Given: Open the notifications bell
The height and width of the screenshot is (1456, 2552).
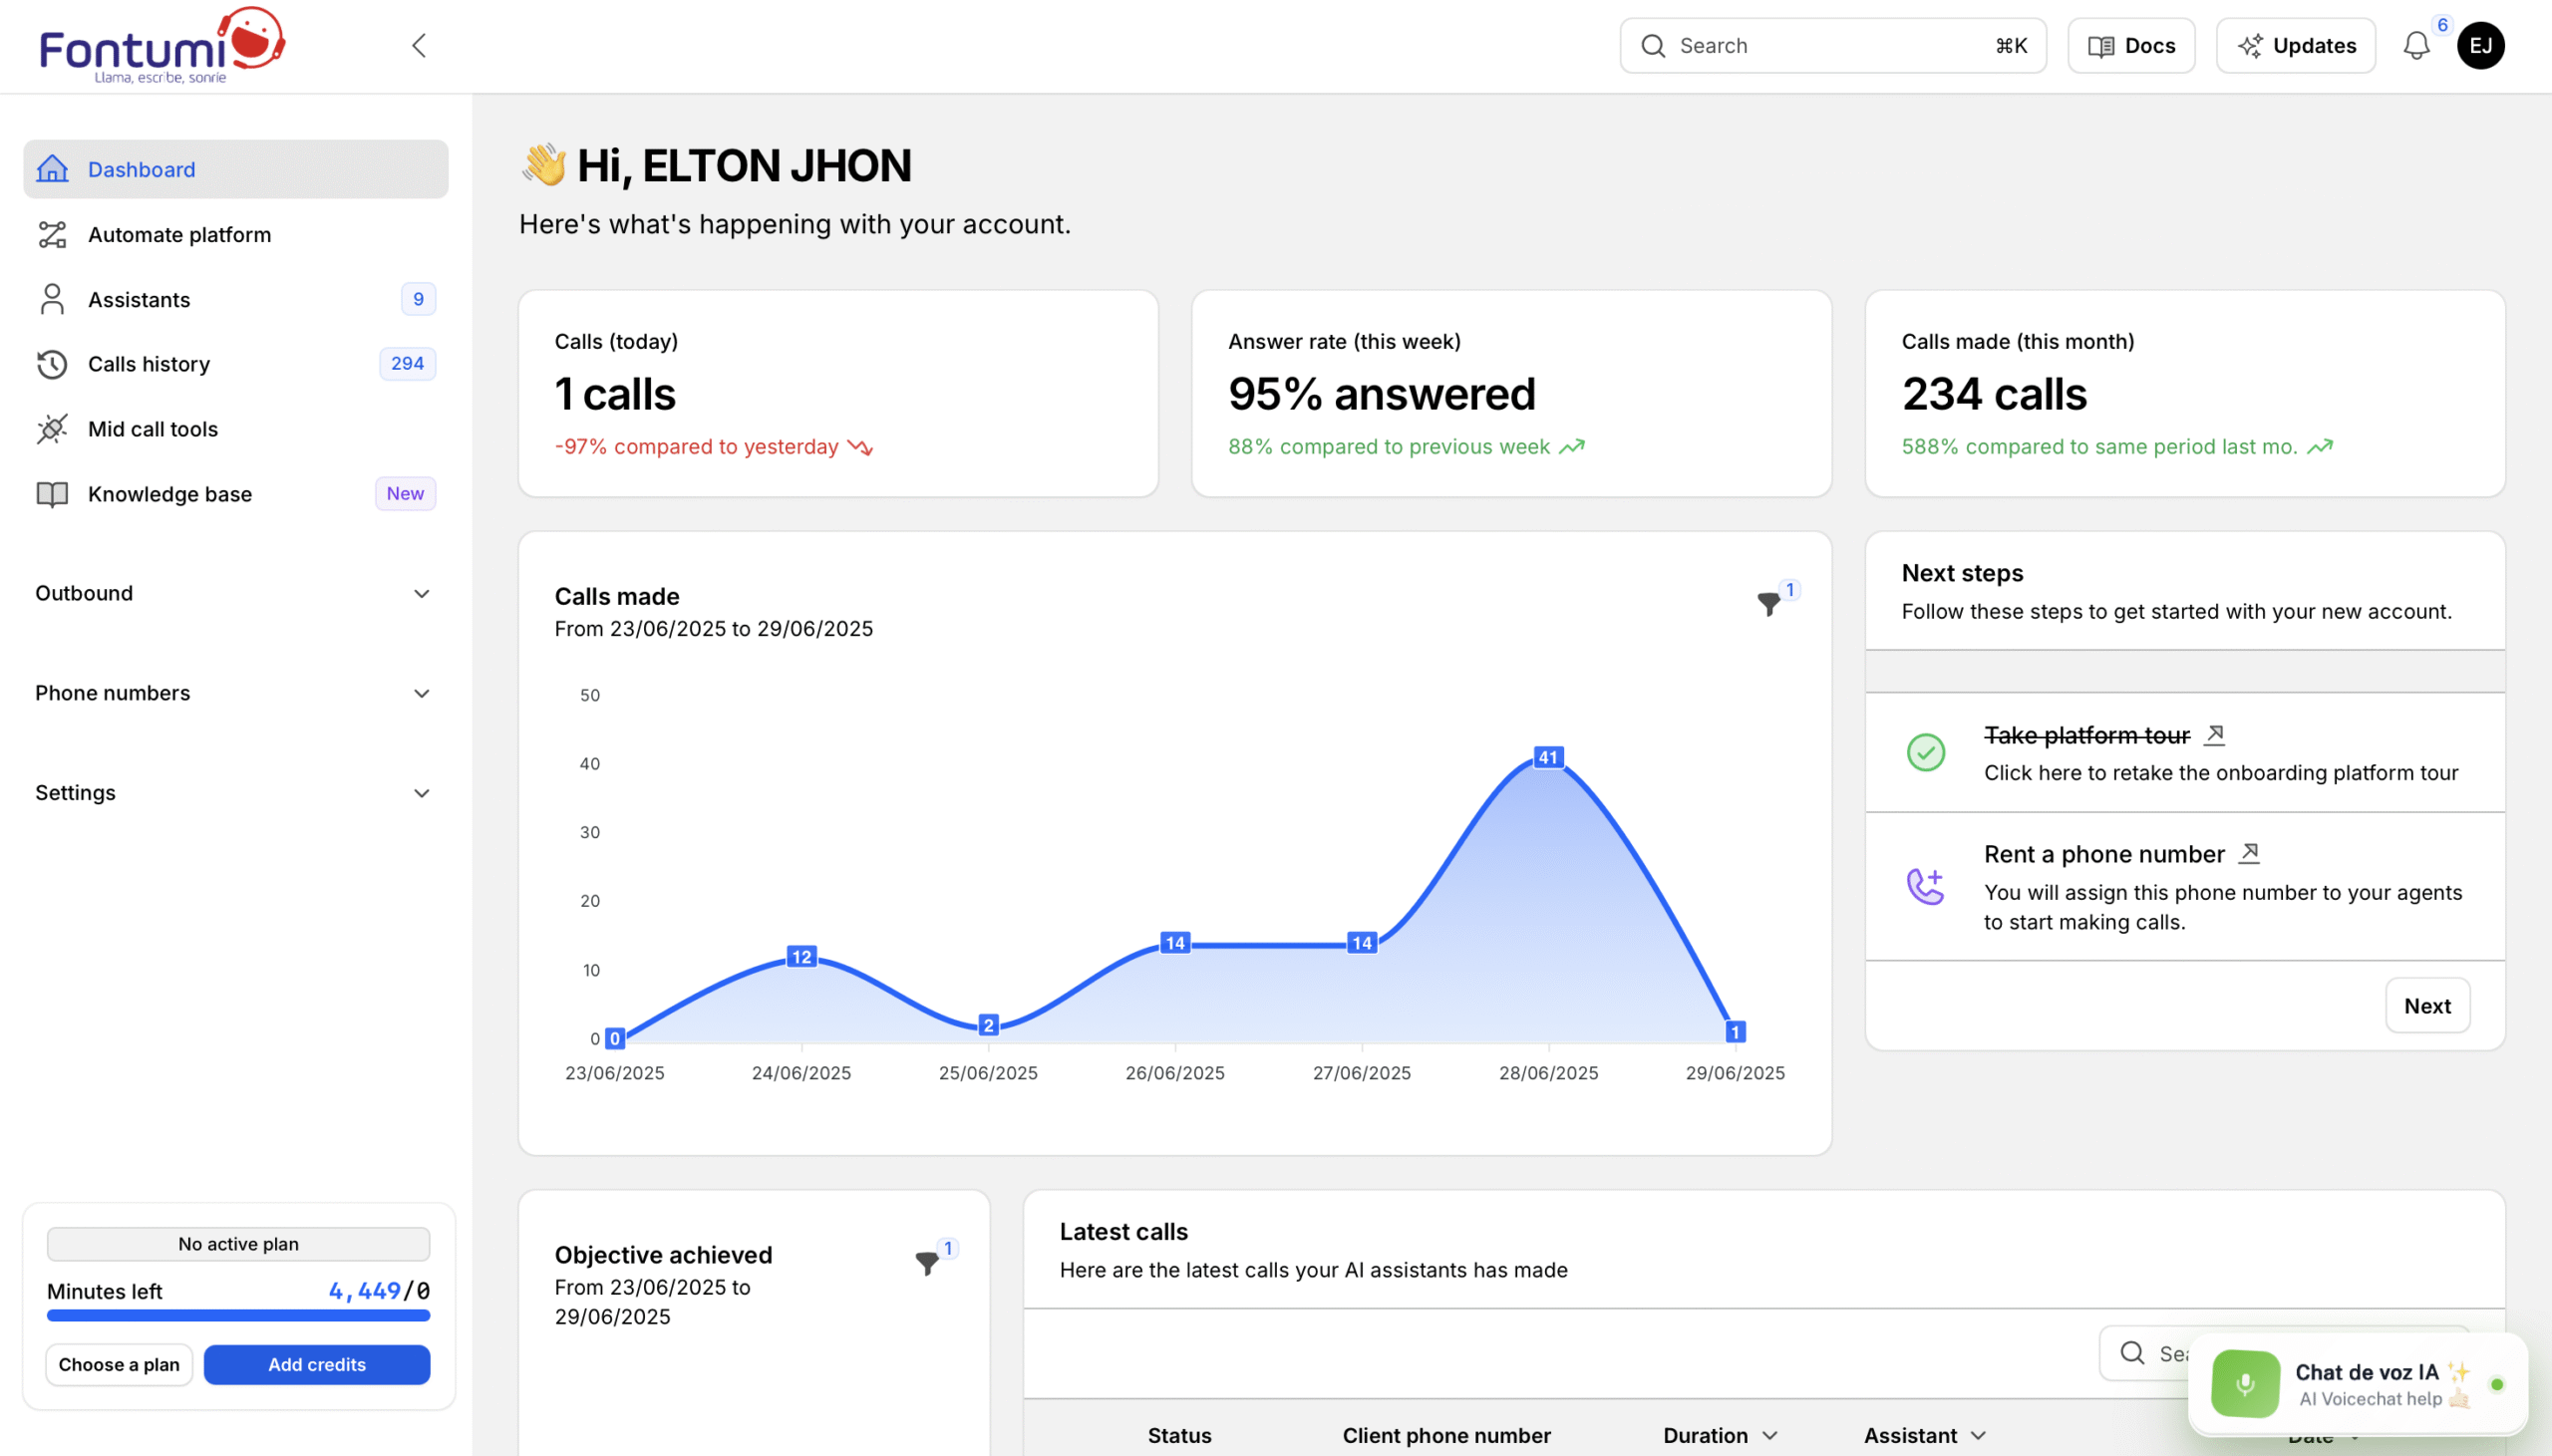Looking at the screenshot, I should (x=2416, y=46).
